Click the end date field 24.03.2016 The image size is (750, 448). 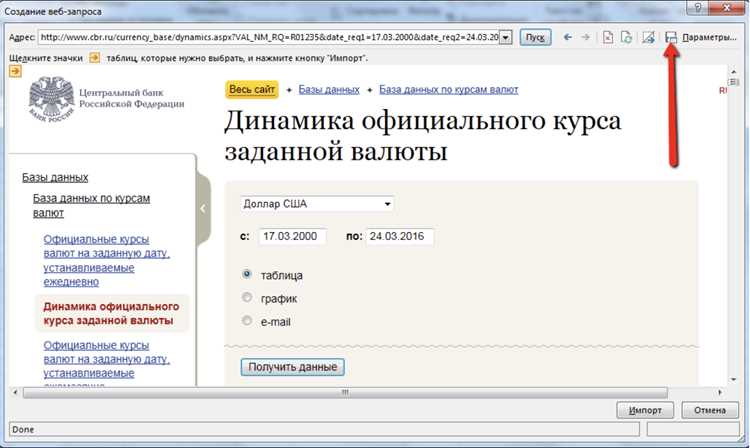pyautogui.click(x=400, y=237)
